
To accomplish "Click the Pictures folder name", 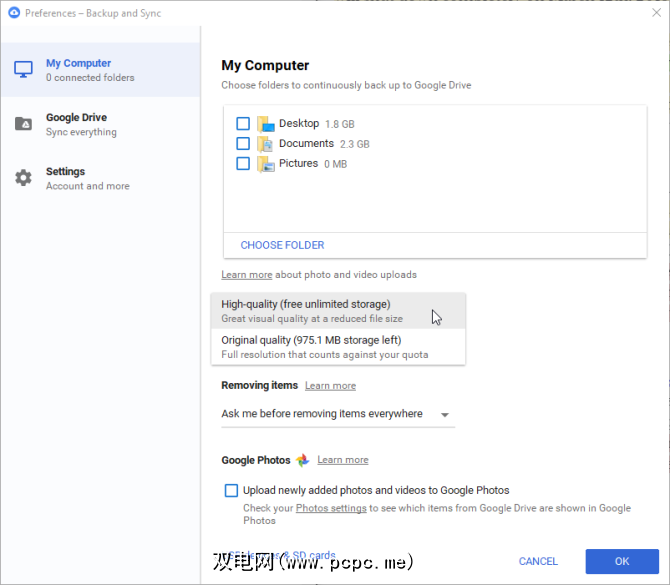I will pyautogui.click(x=298, y=164).
